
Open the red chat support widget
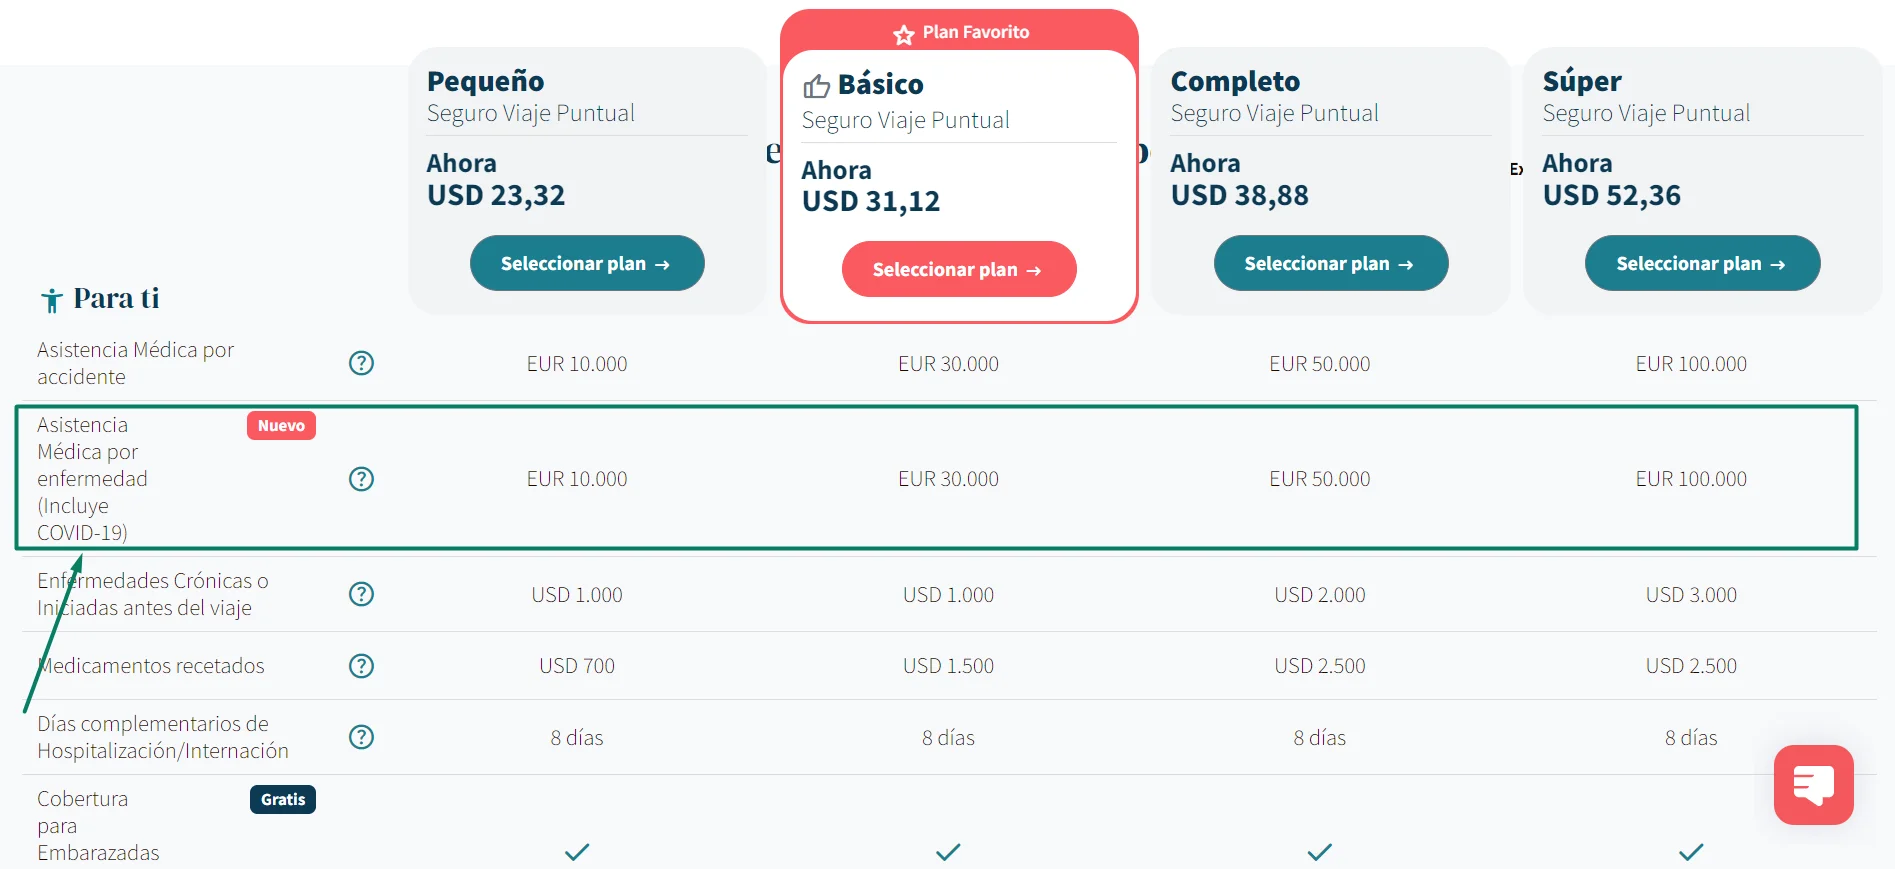click(1813, 785)
